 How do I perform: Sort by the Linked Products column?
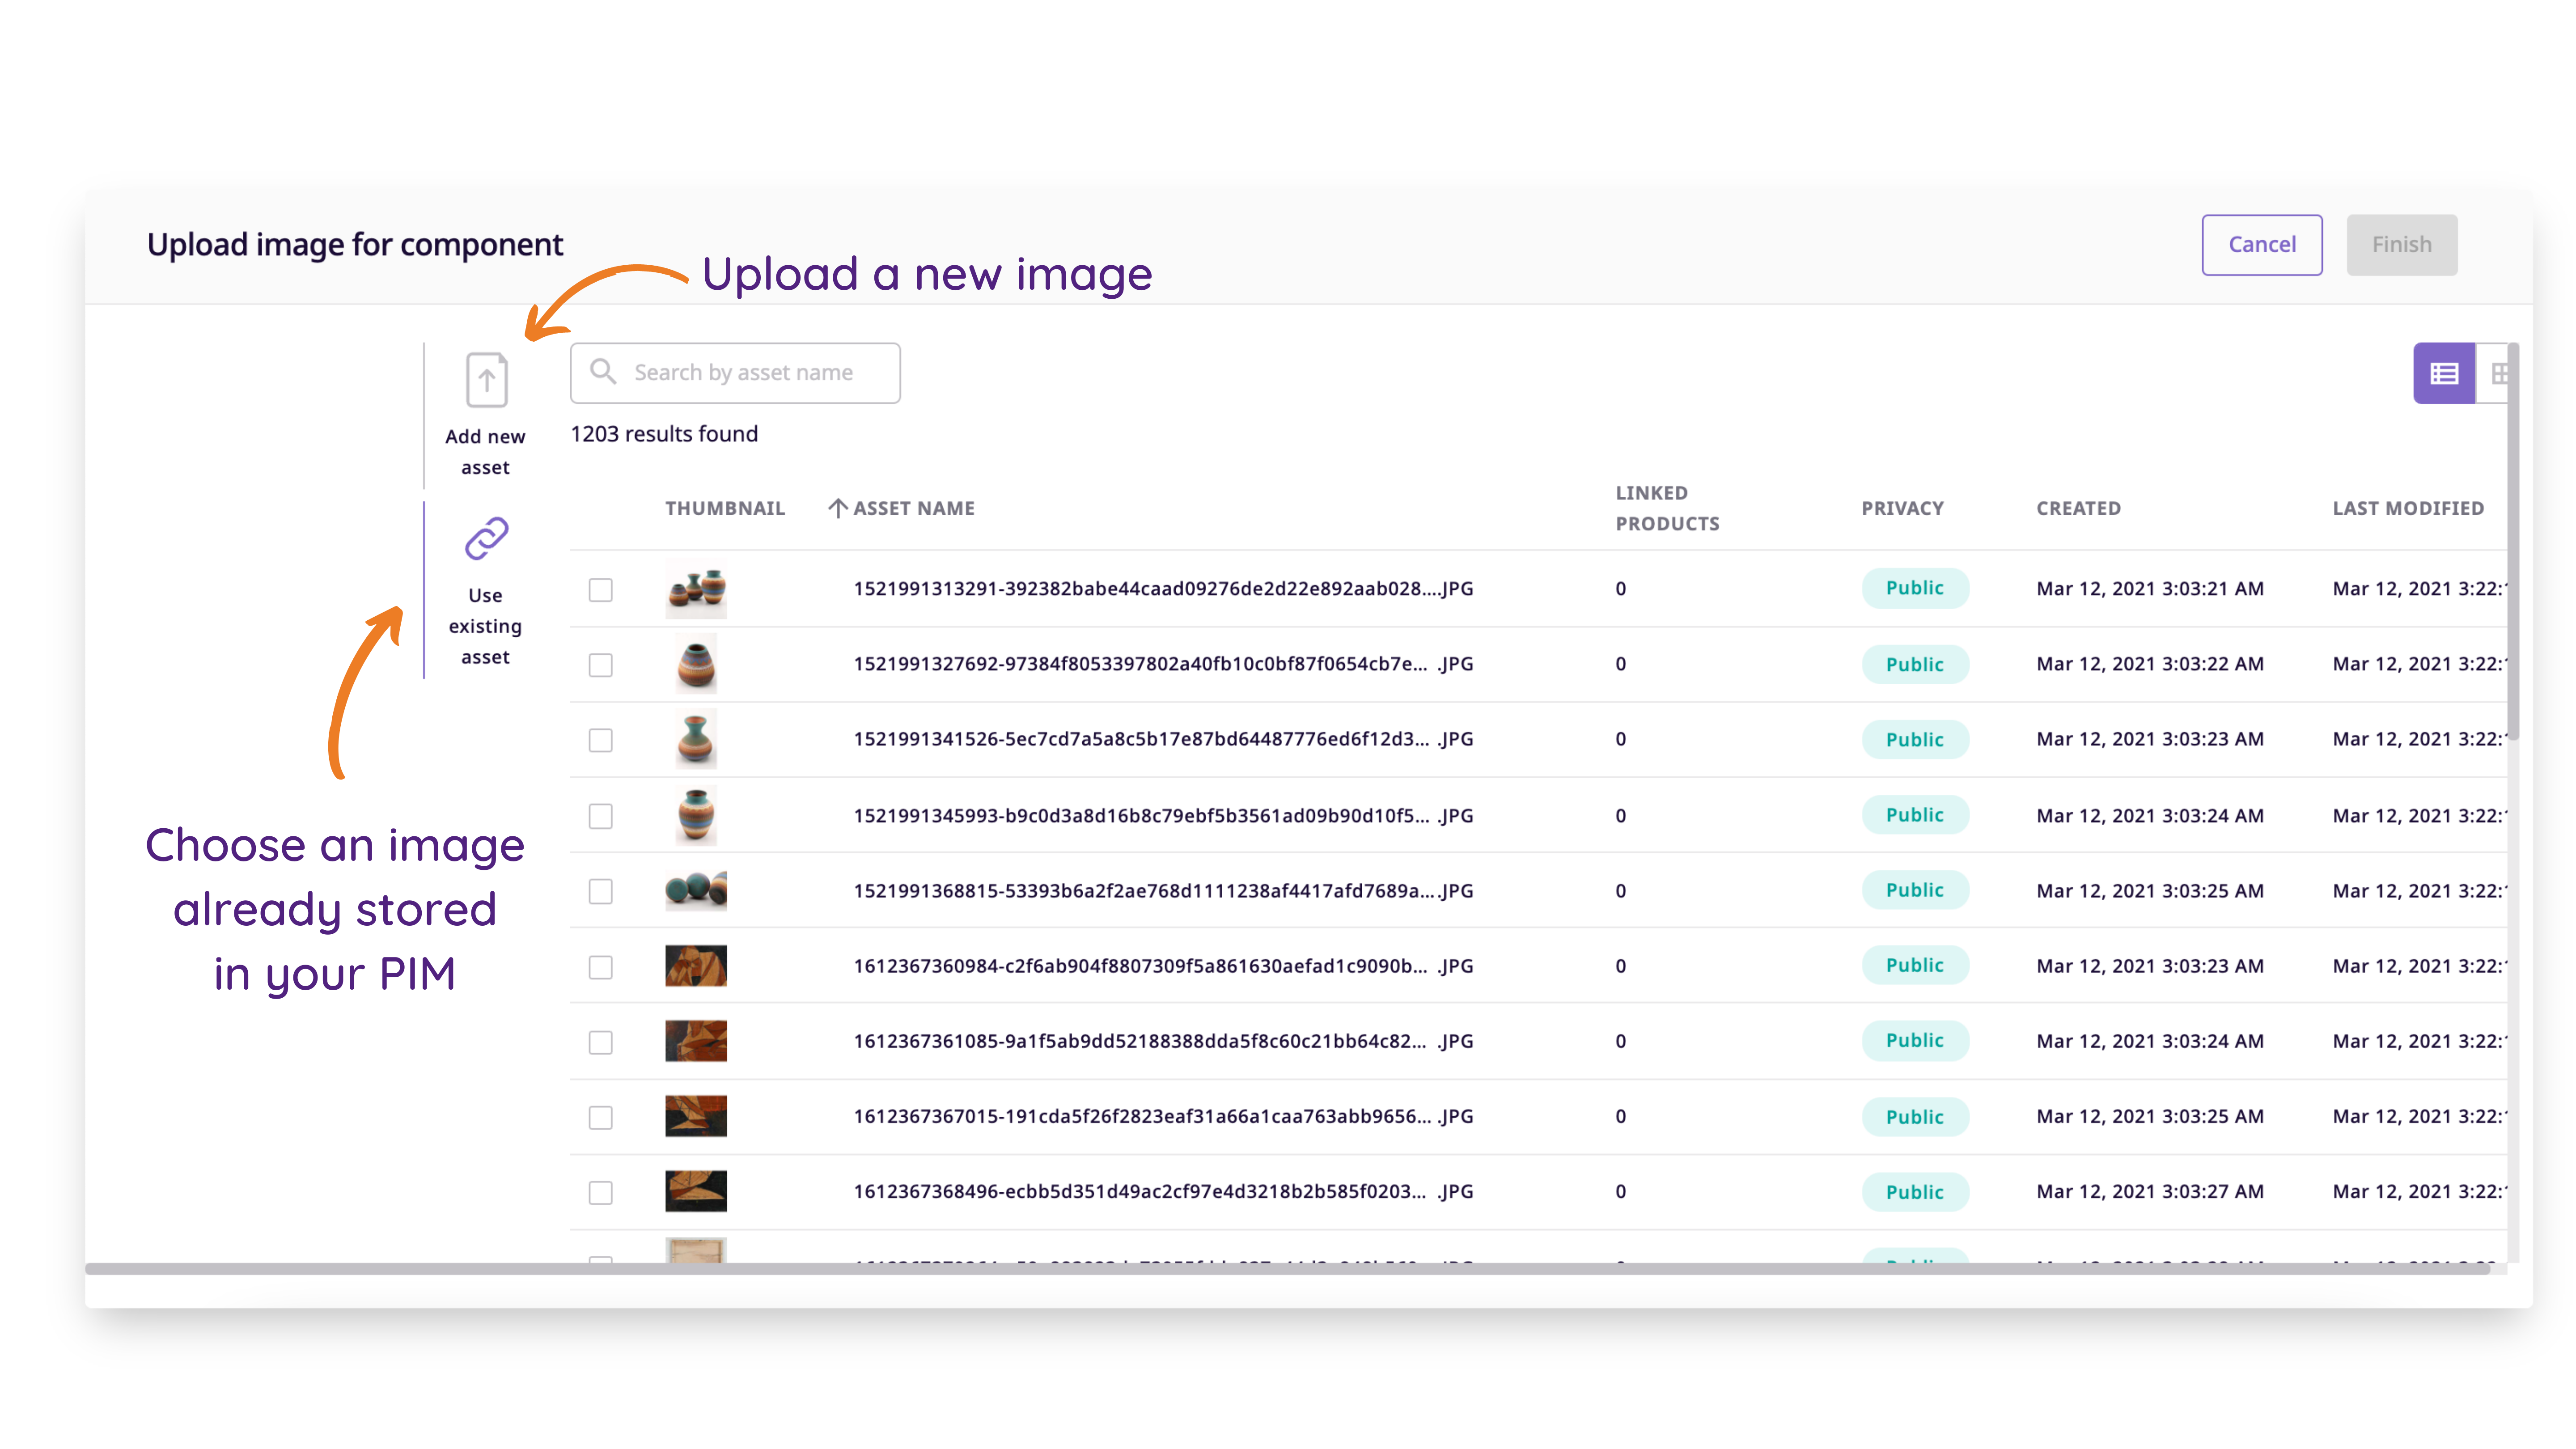(1667, 508)
